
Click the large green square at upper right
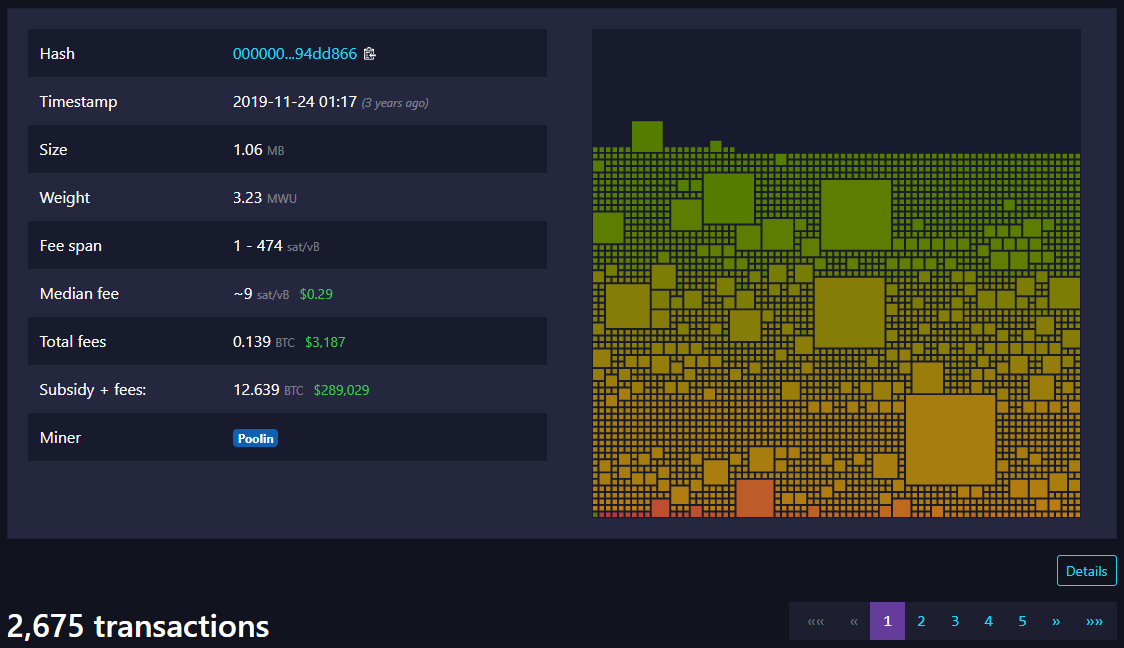click(x=856, y=215)
